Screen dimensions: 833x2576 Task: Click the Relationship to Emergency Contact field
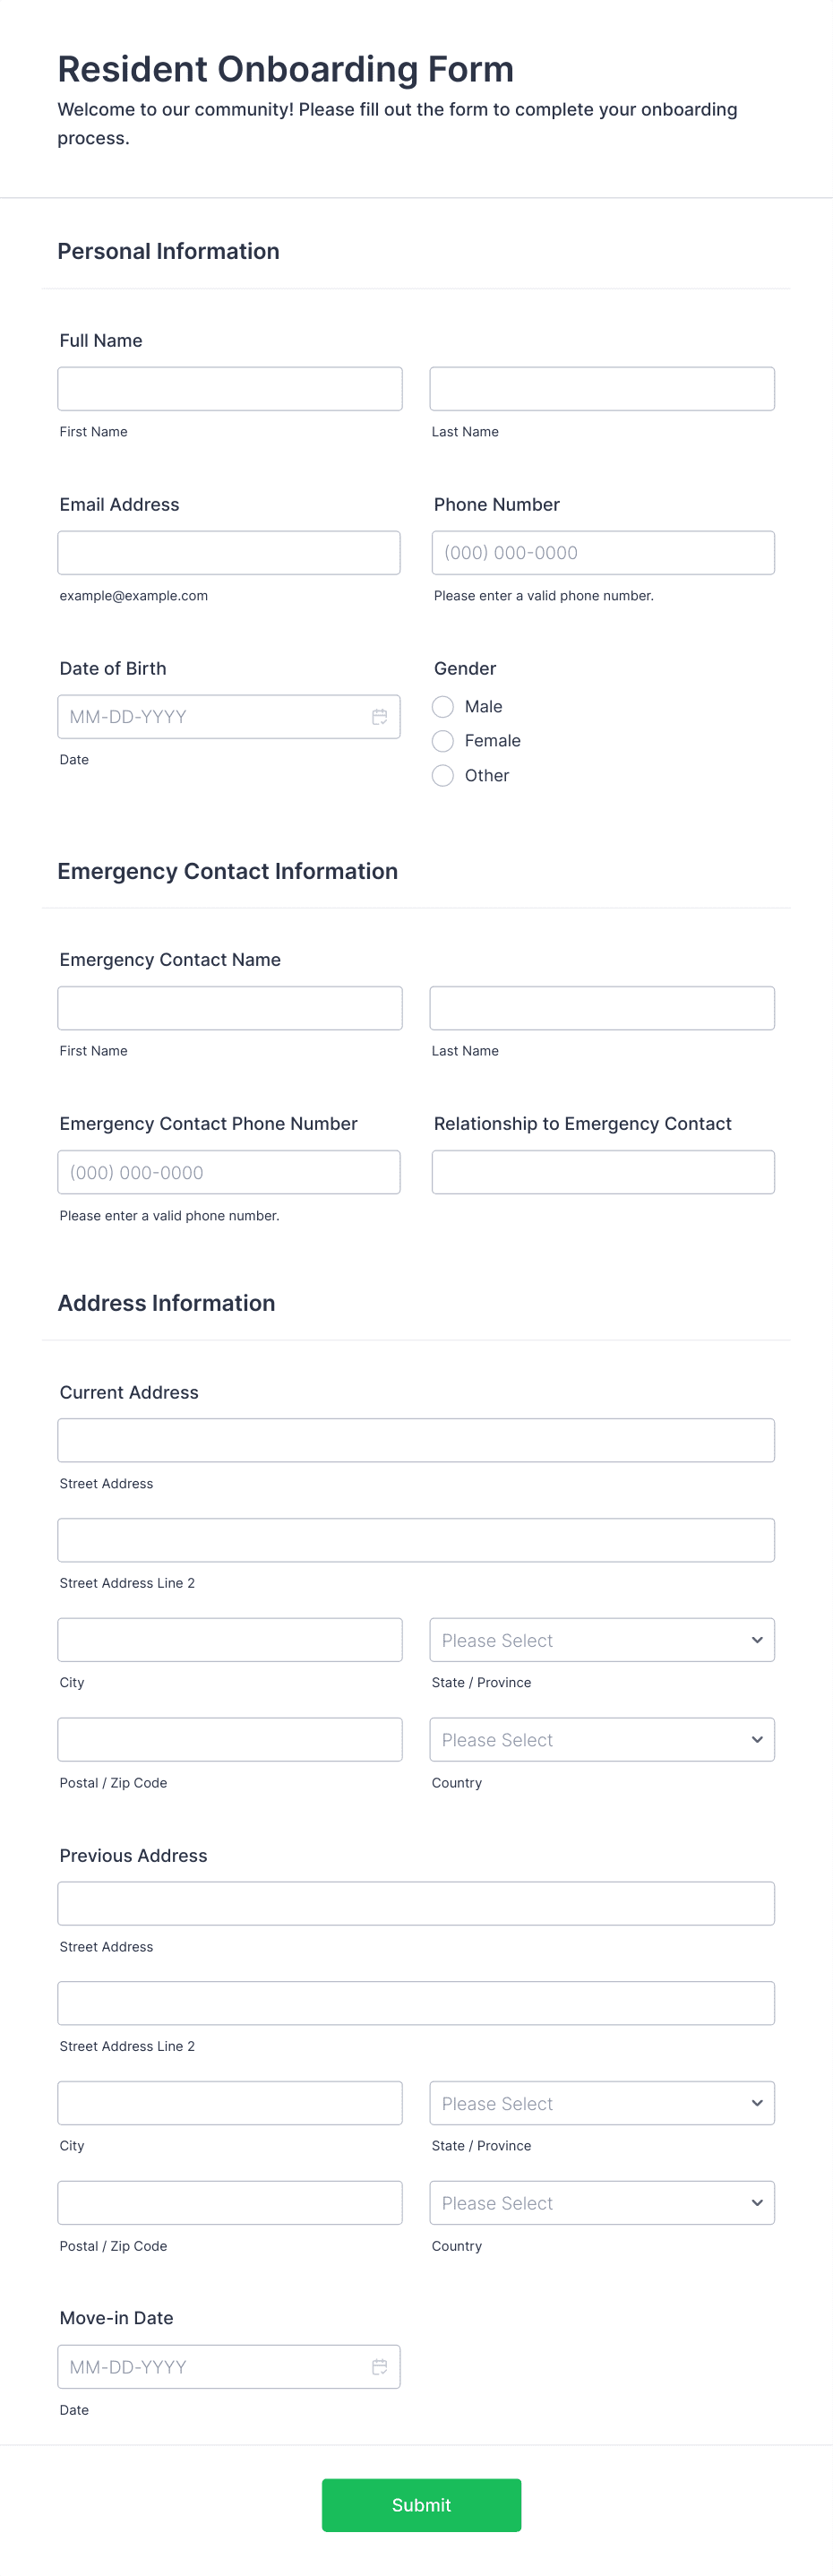pyautogui.click(x=601, y=1171)
